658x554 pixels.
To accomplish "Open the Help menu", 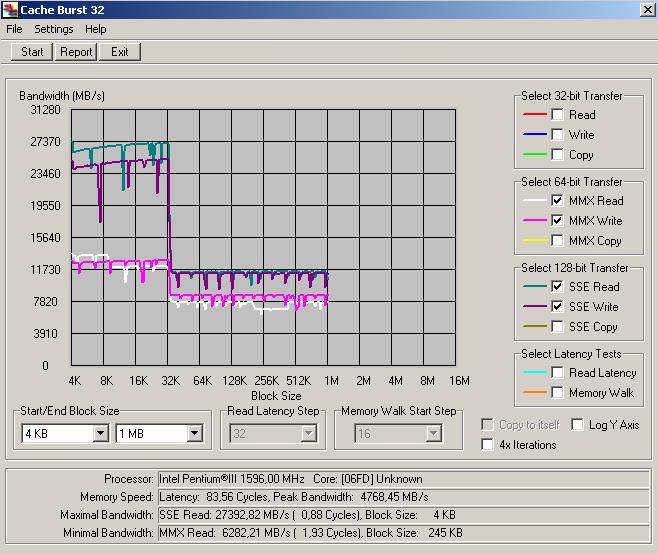I will (x=96, y=29).
